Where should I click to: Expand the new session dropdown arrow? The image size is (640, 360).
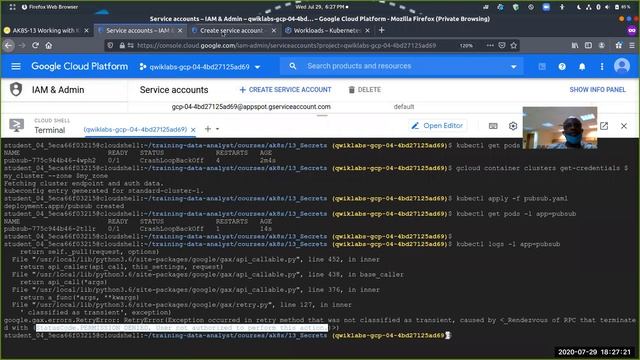218,129
